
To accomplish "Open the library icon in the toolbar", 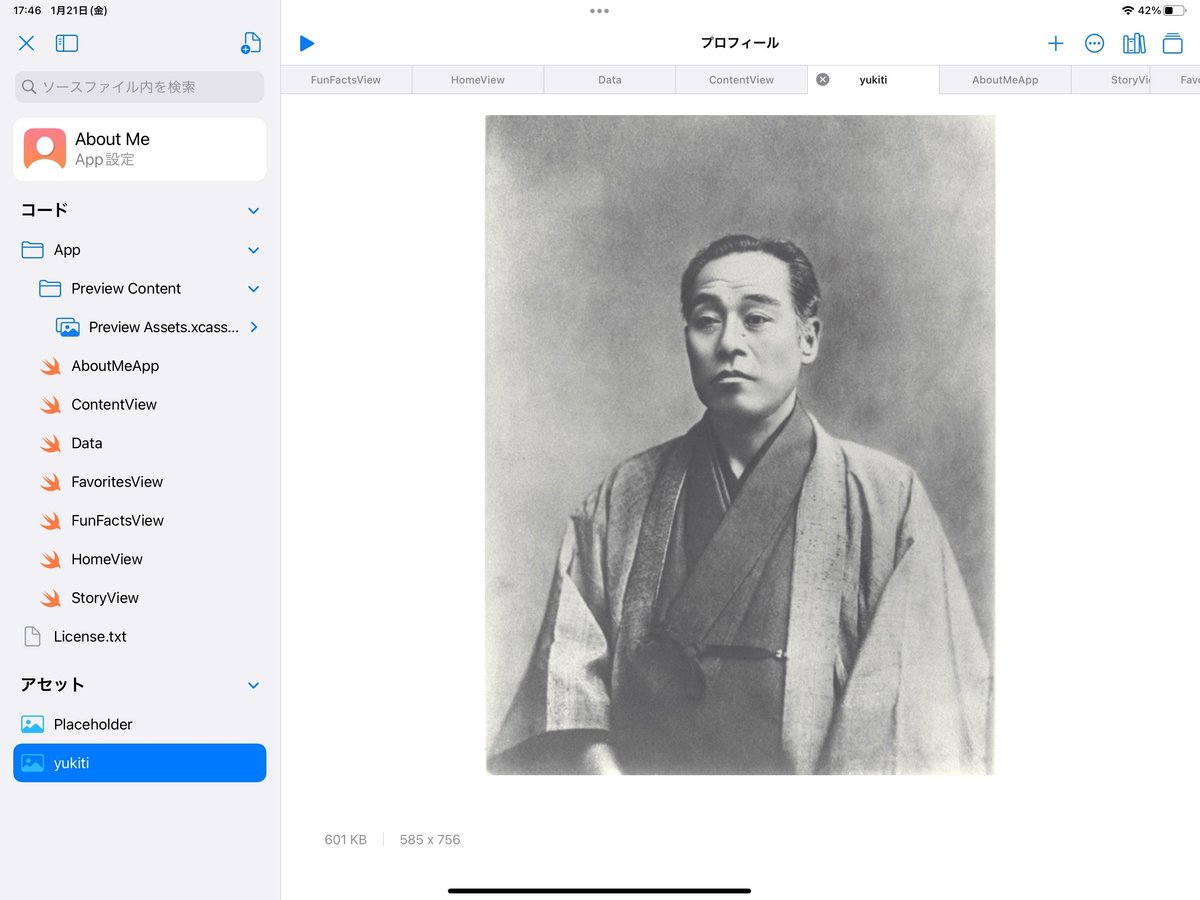I will [1134, 43].
